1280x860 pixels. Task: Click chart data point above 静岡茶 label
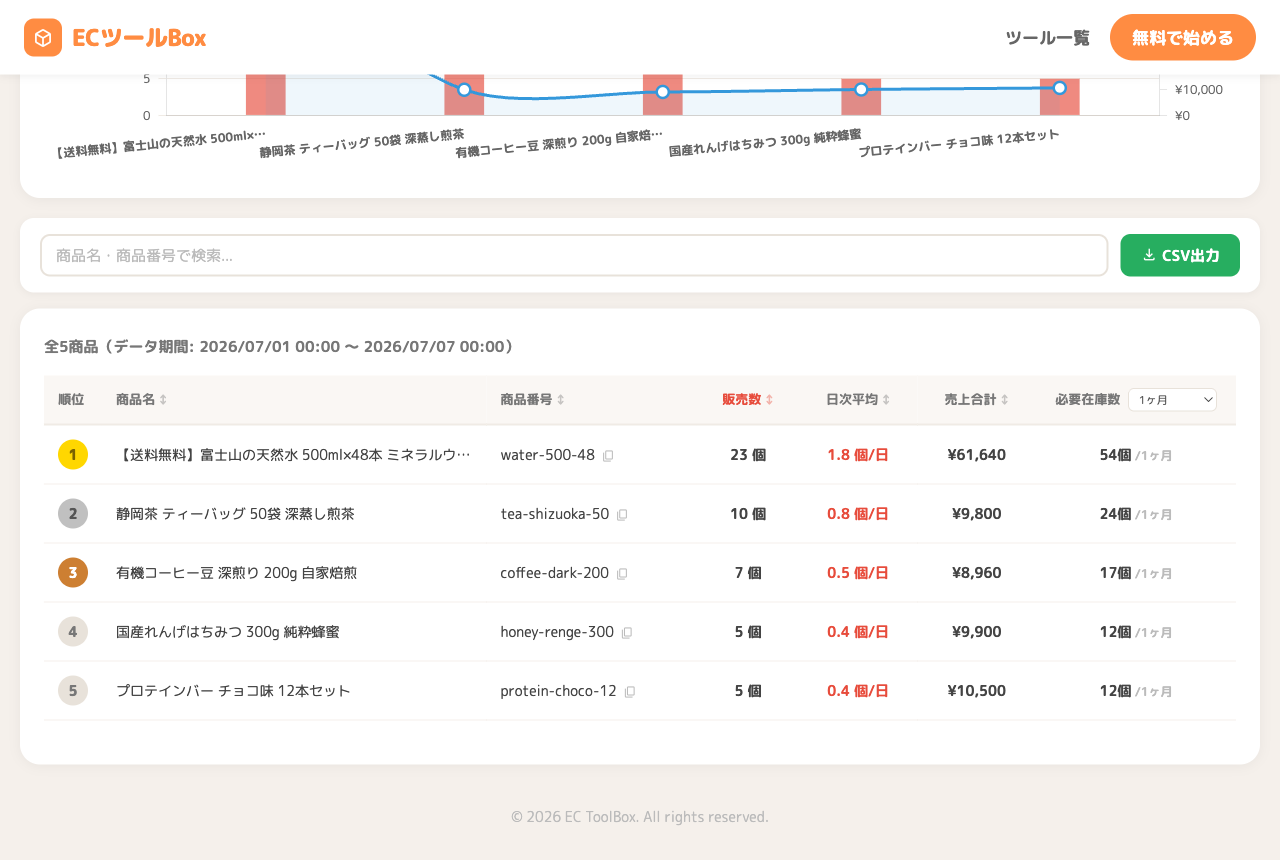464,90
